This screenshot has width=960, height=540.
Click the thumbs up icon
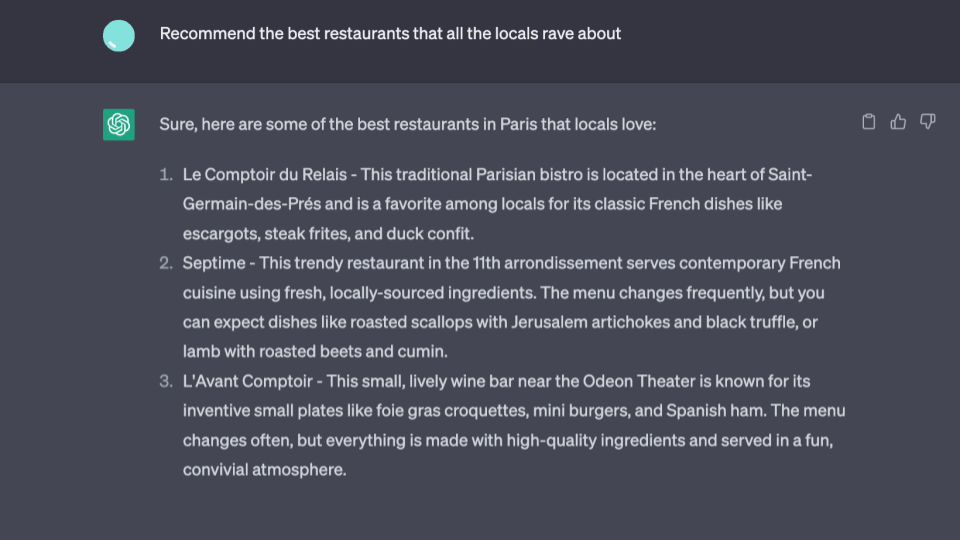click(898, 122)
